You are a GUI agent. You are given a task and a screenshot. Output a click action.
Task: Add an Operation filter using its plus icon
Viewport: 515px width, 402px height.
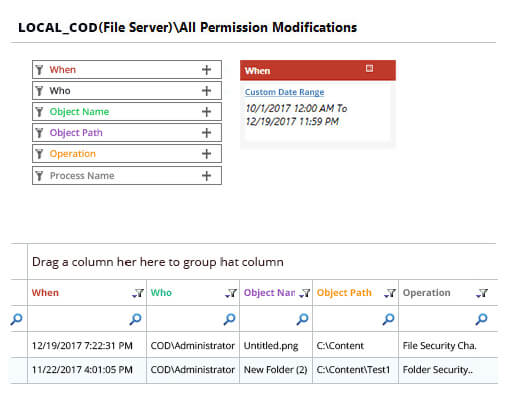pos(206,154)
